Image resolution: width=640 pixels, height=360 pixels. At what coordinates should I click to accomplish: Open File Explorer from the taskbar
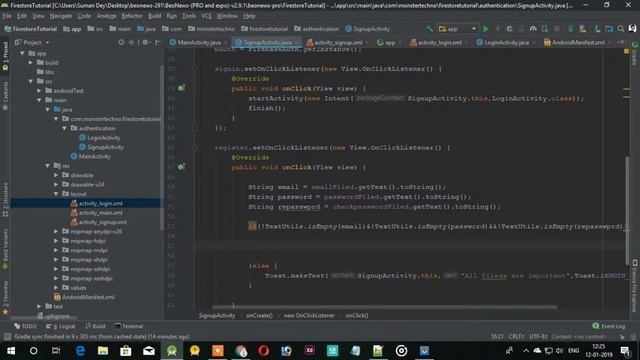[103, 351]
